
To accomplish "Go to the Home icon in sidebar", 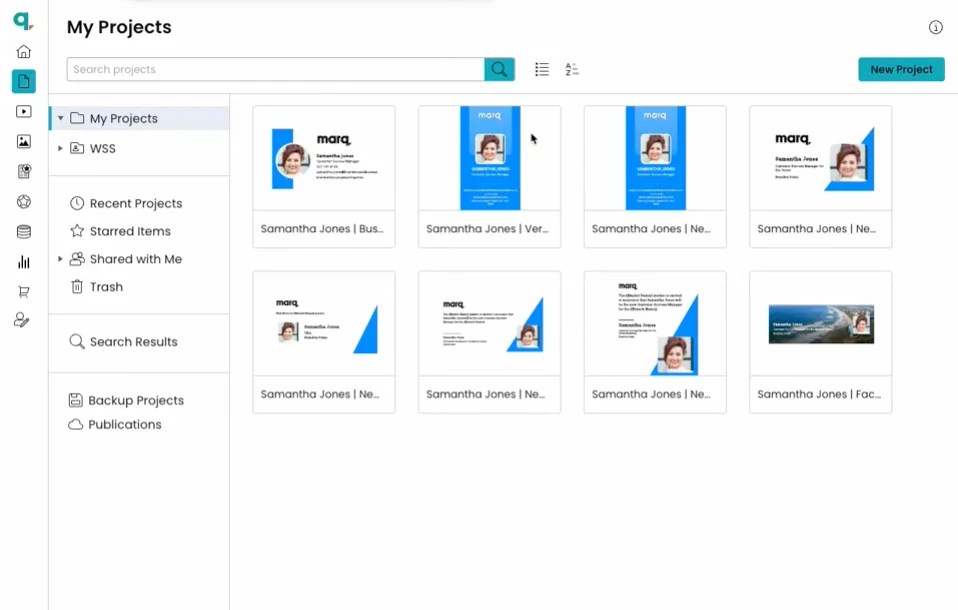I will (x=24, y=52).
